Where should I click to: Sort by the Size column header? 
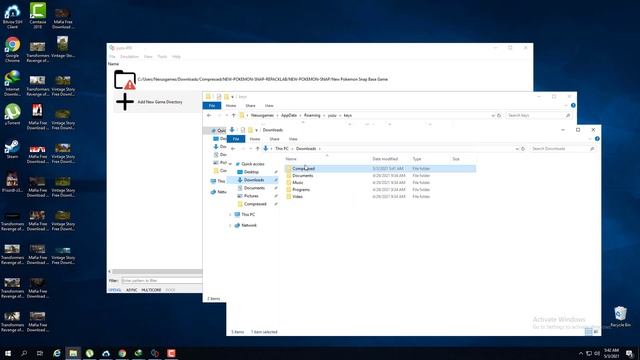[456, 159]
